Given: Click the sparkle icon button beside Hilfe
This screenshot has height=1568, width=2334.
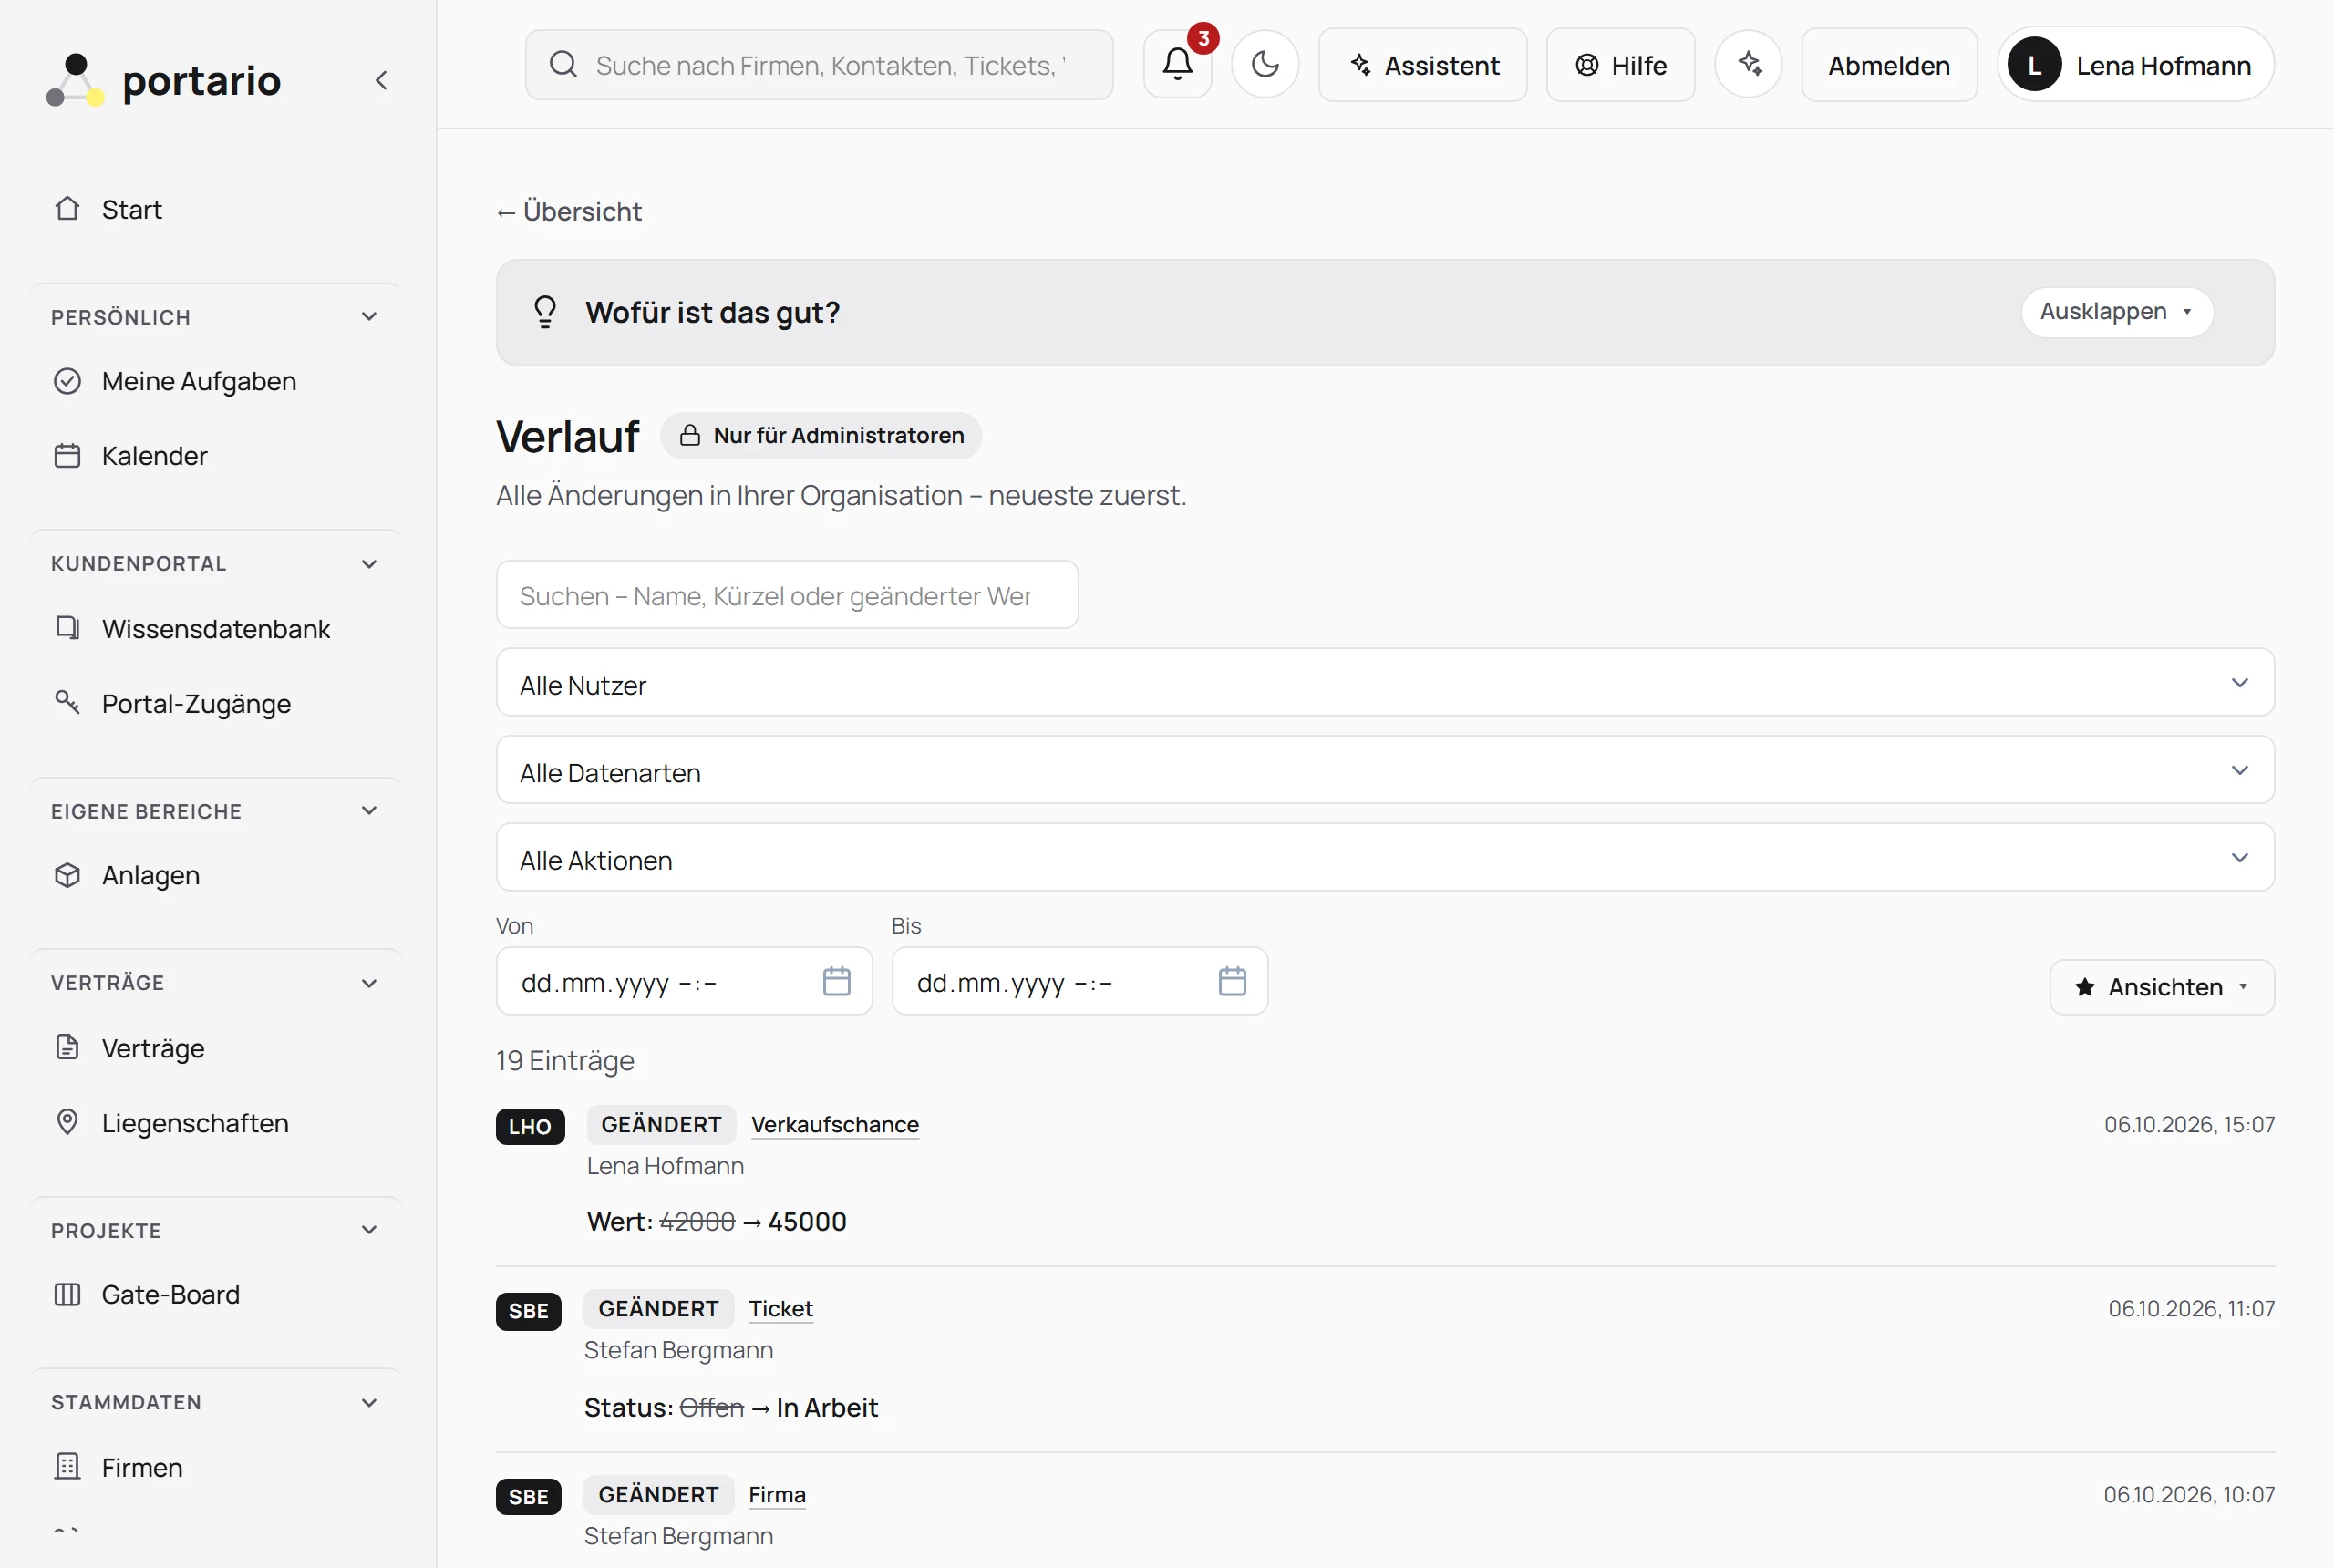Looking at the screenshot, I should pos(1748,64).
